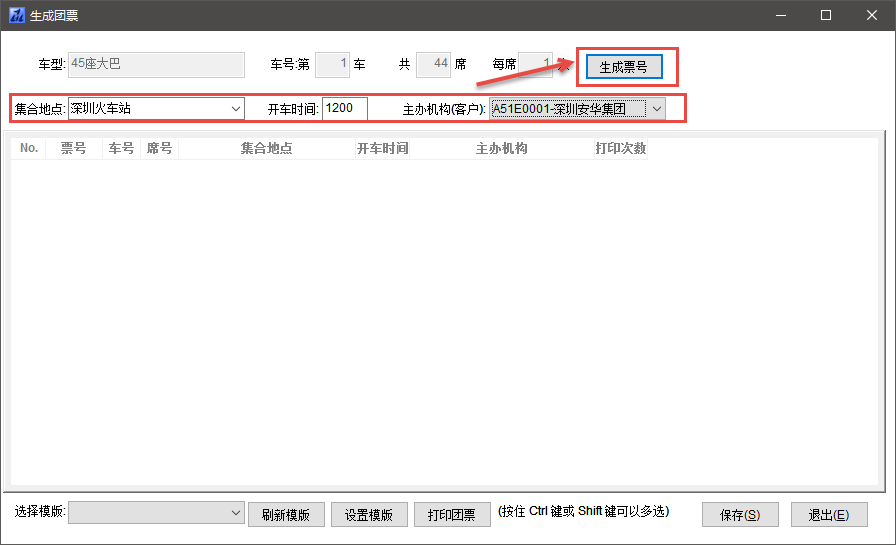Click the 生成团票 window app icon
The image size is (896, 545).
point(17,15)
